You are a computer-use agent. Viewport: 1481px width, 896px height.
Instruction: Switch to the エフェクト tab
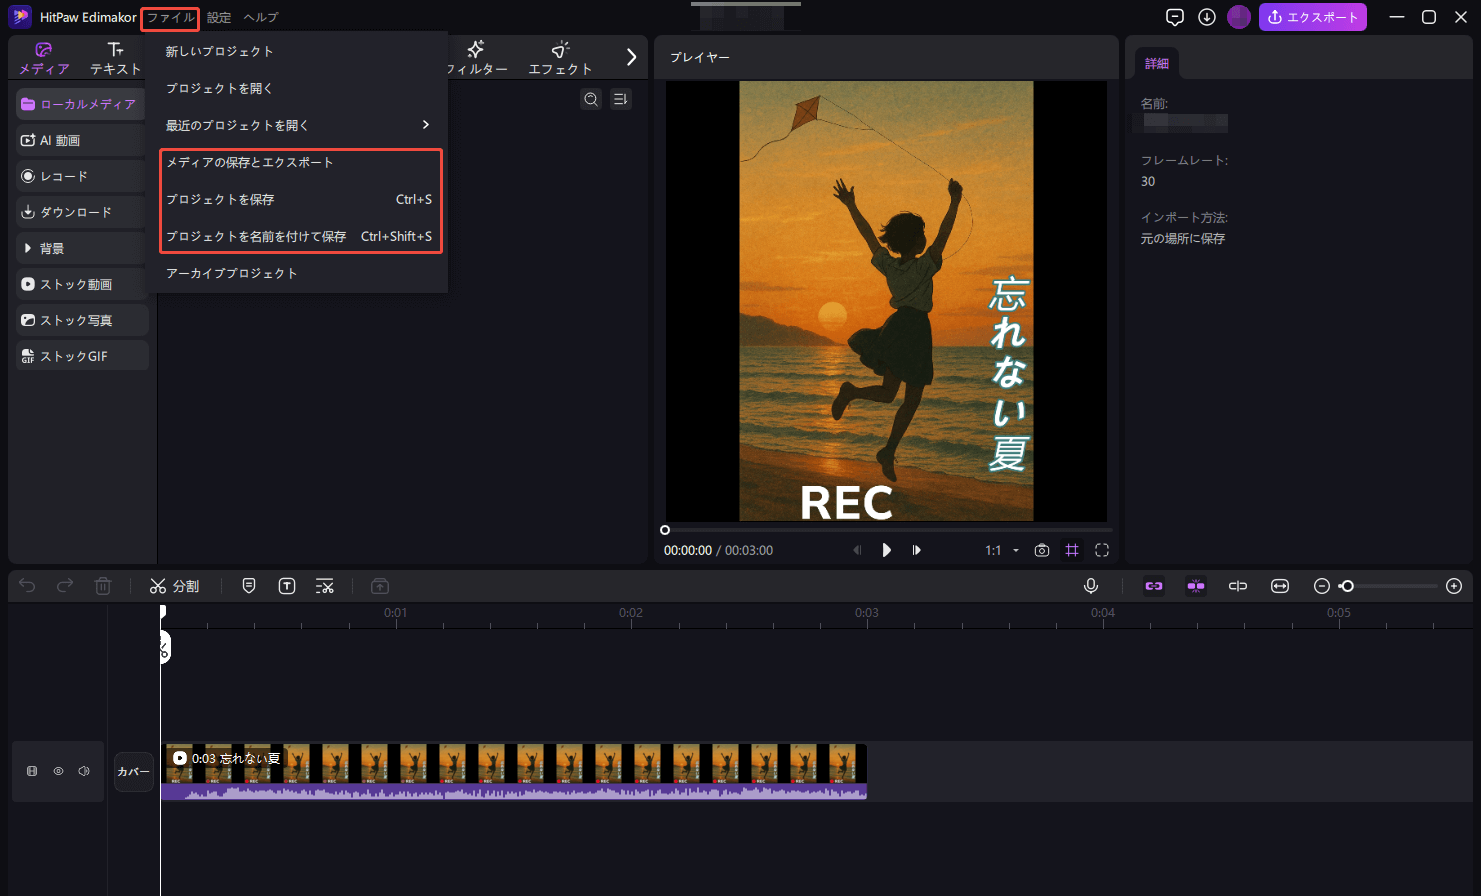point(560,59)
